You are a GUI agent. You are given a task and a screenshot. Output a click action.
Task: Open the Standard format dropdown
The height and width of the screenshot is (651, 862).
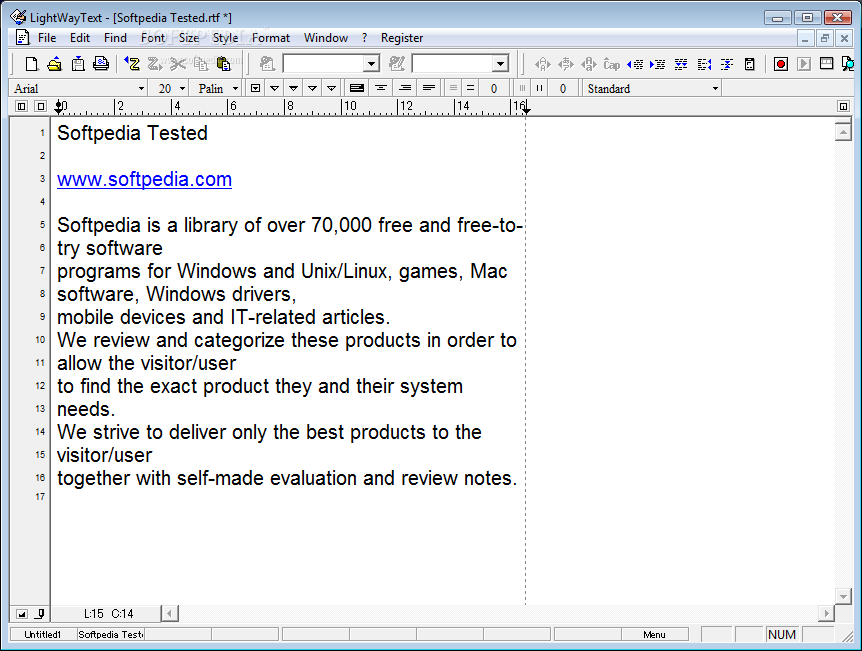[715, 89]
